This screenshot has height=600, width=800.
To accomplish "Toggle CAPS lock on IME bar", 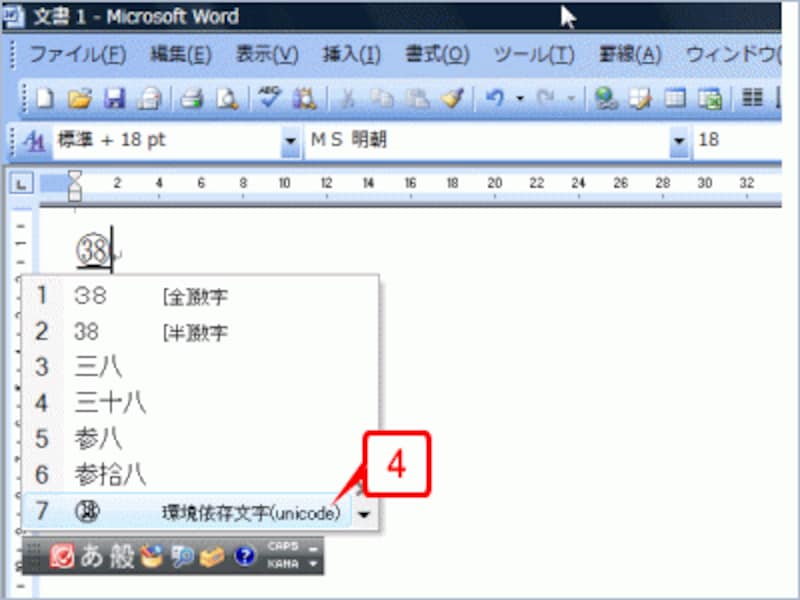I will coord(283,546).
